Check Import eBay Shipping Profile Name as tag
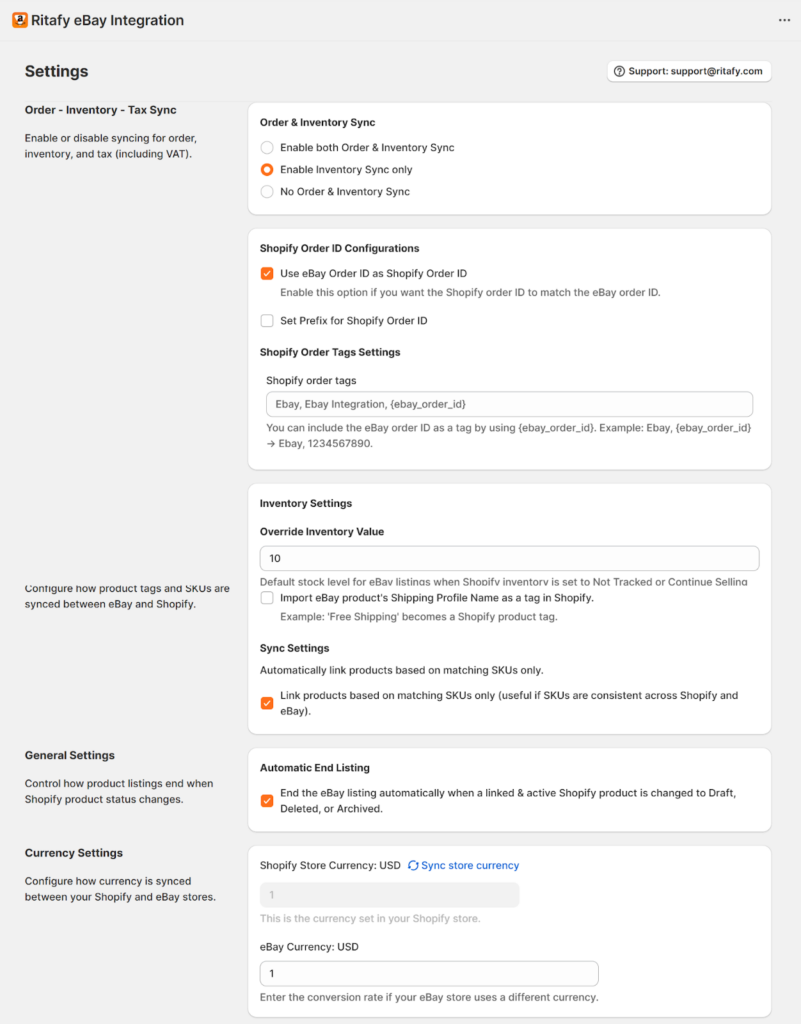 pos(267,598)
